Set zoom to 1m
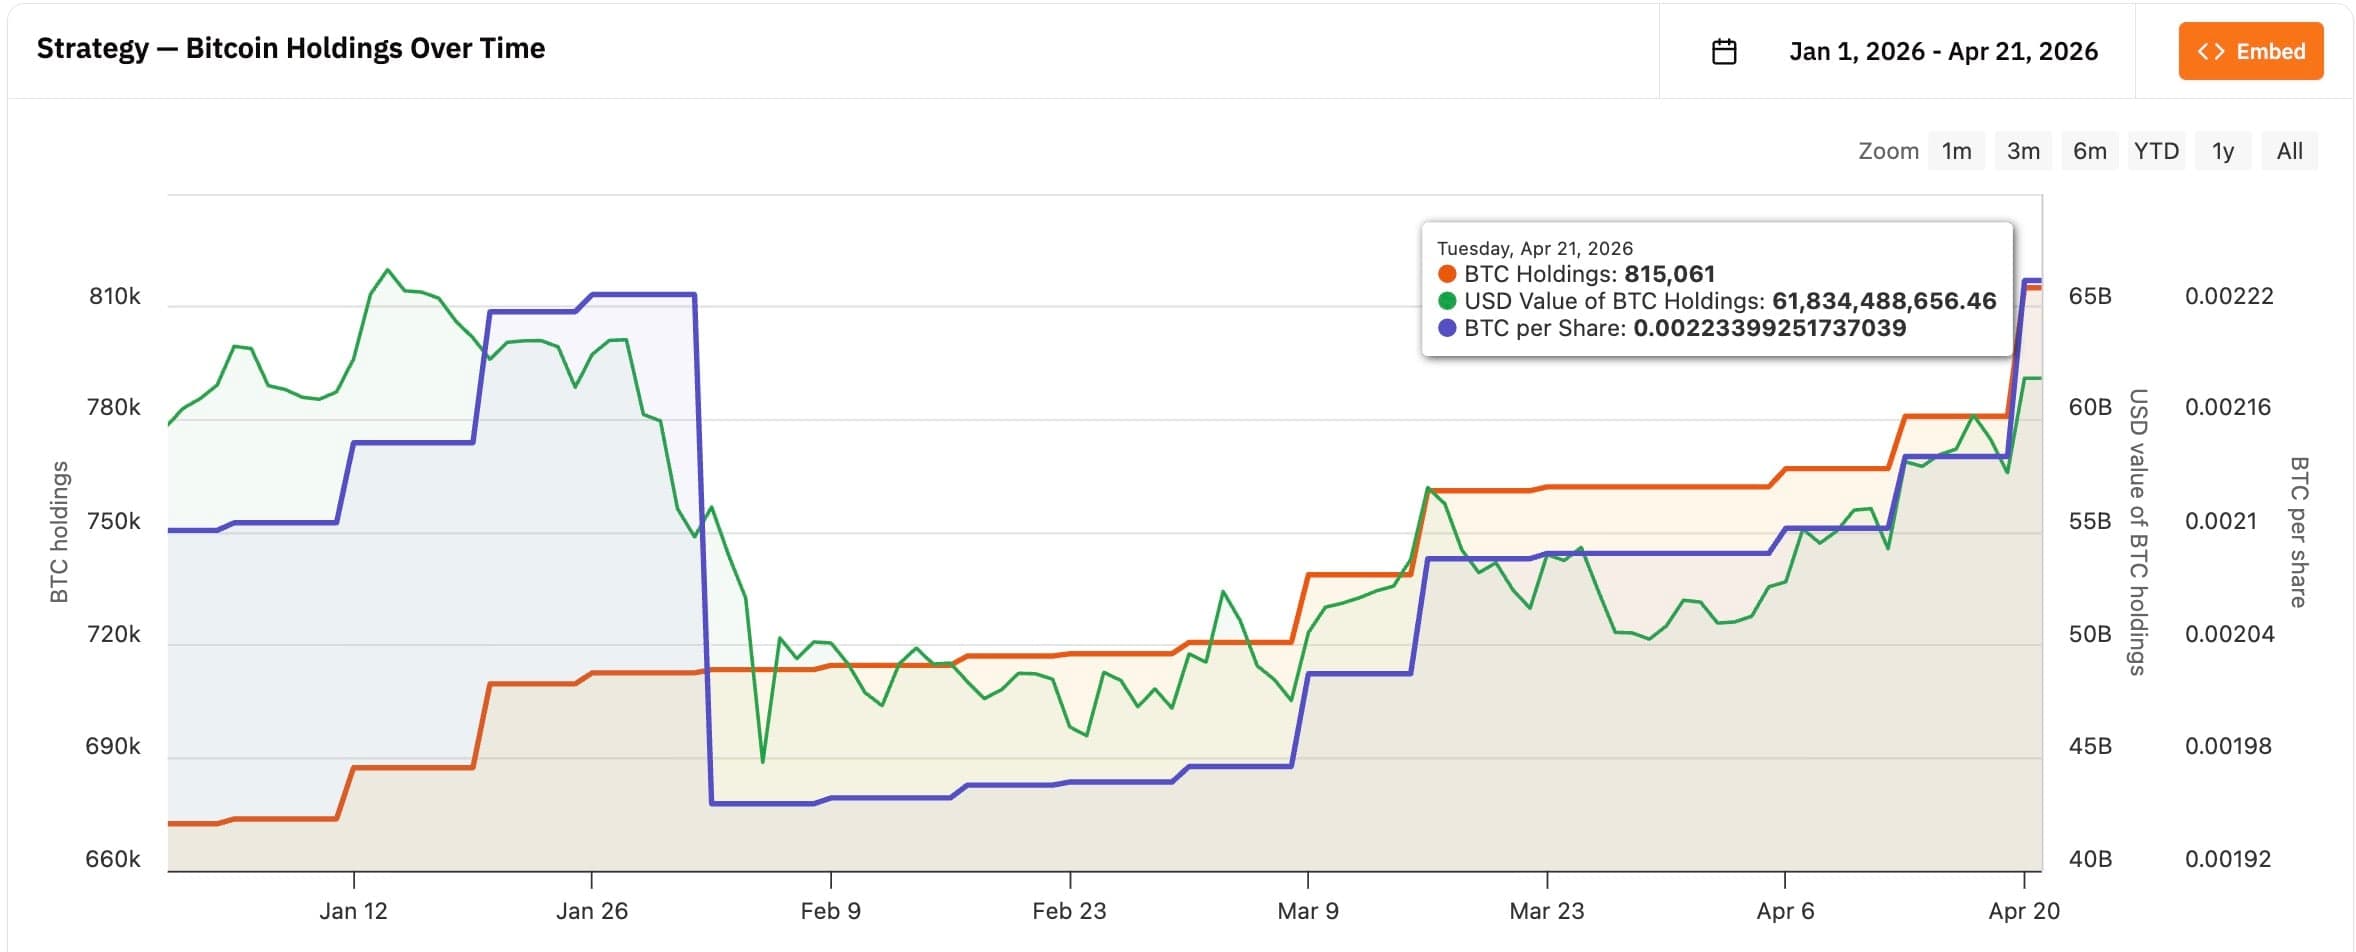This screenshot has width=2356, height=952. click(1956, 151)
